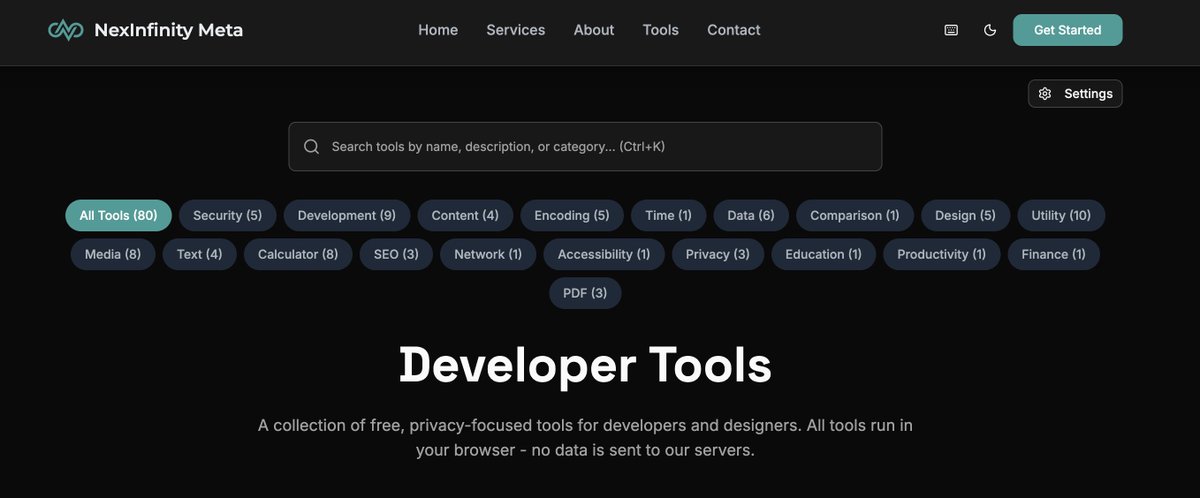This screenshot has width=1200, height=498.
Task: Select Comparison (1) category chip
Action: (855, 216)
